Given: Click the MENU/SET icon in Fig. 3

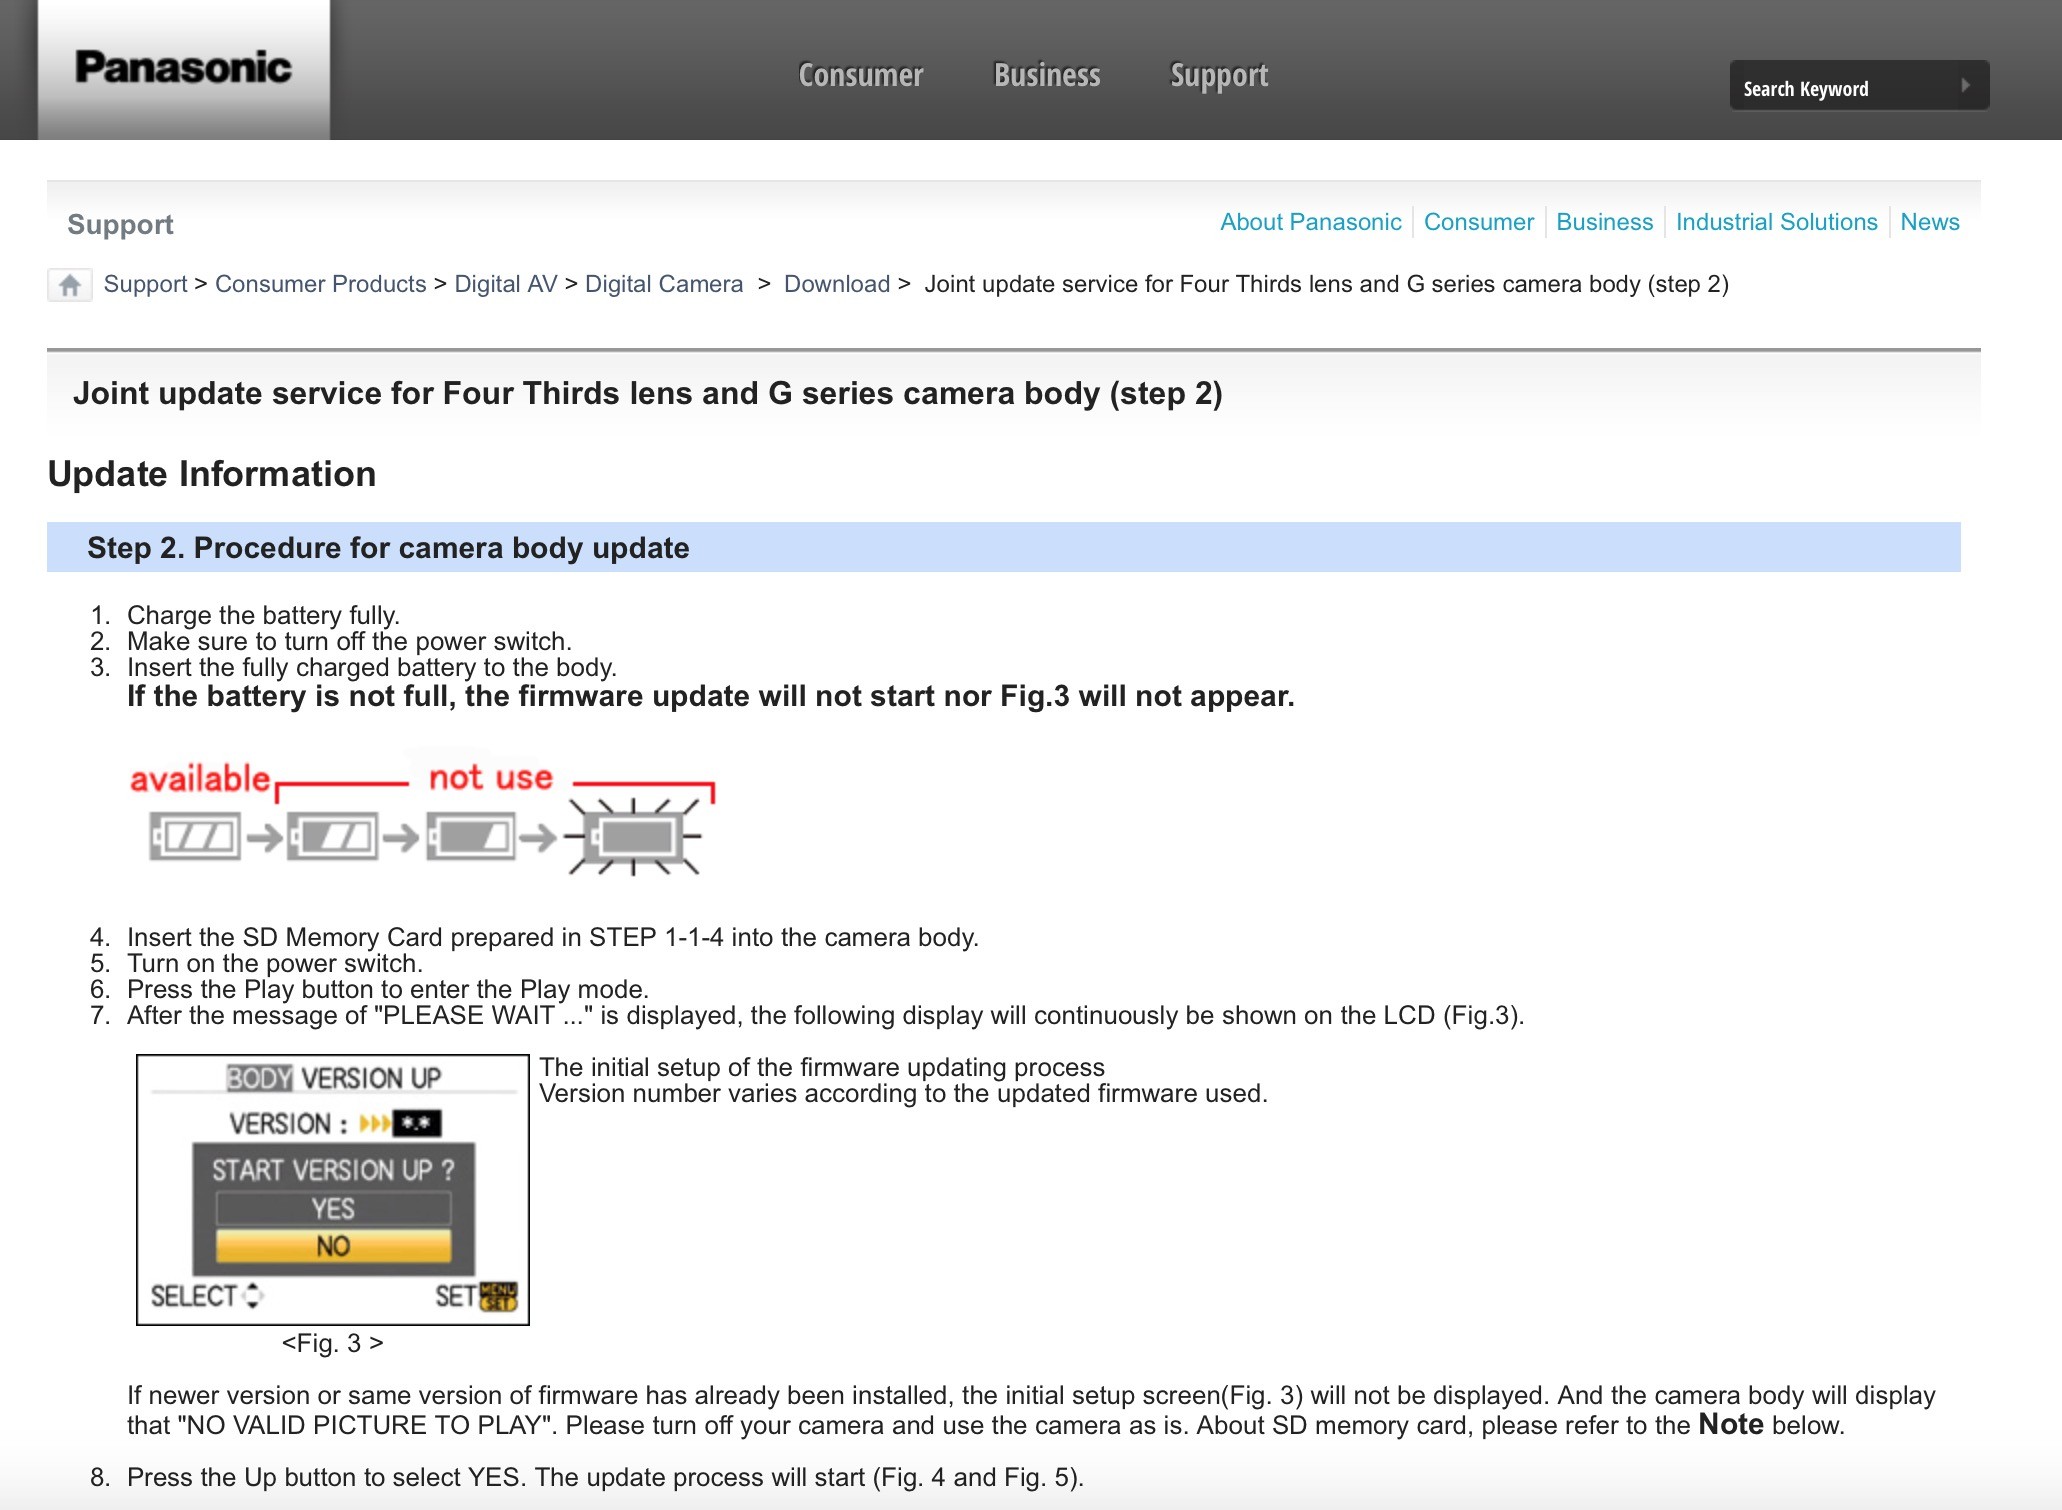Looking at the screenshot, I should [498, 1296].
